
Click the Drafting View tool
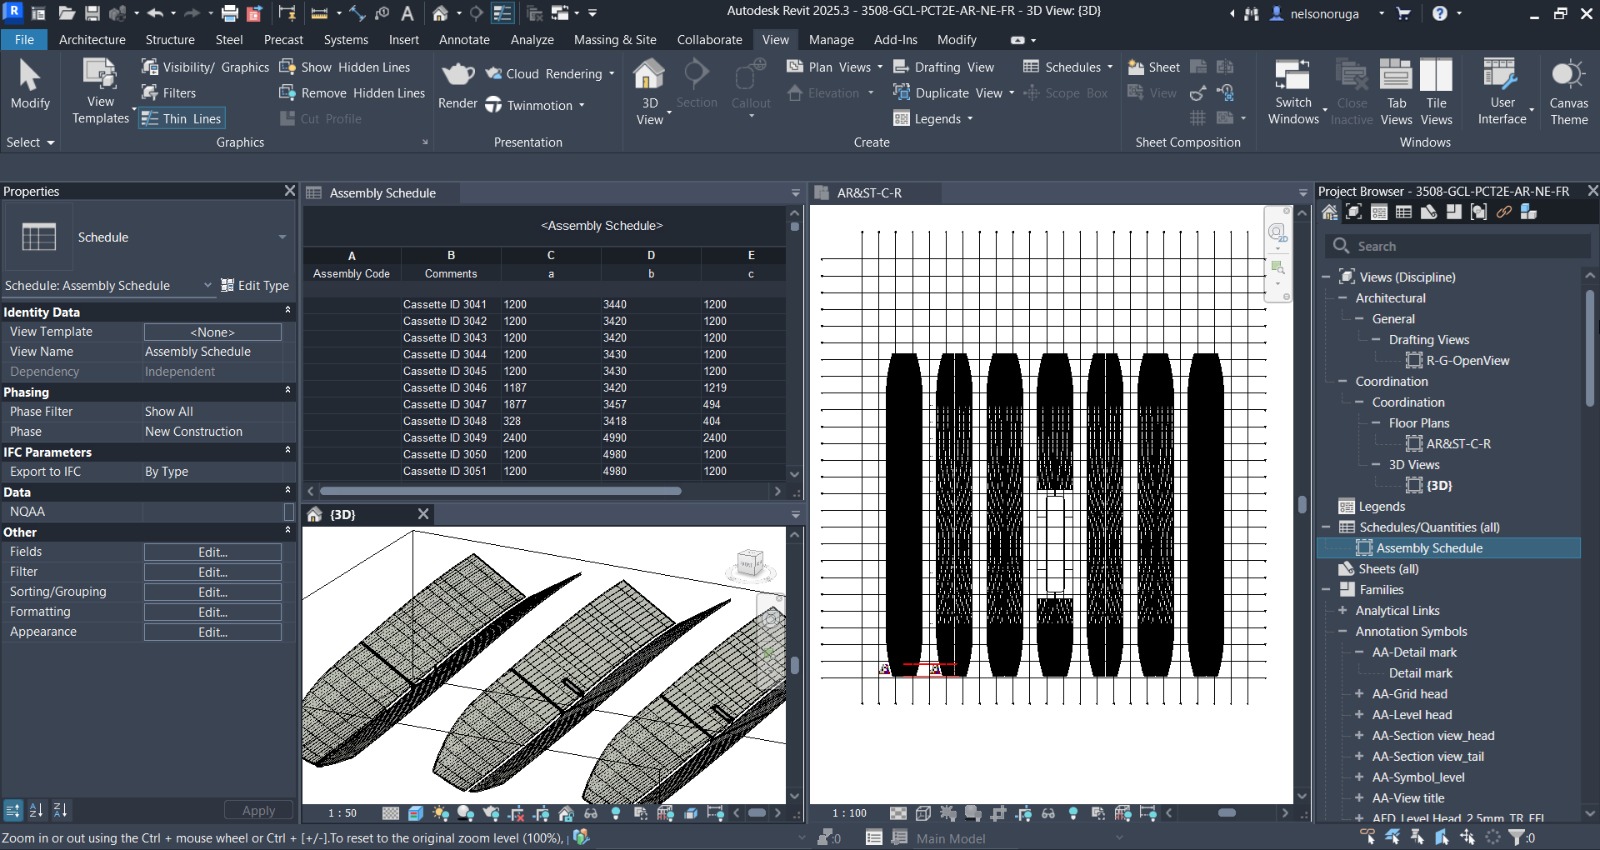click(x=944, y=67)
